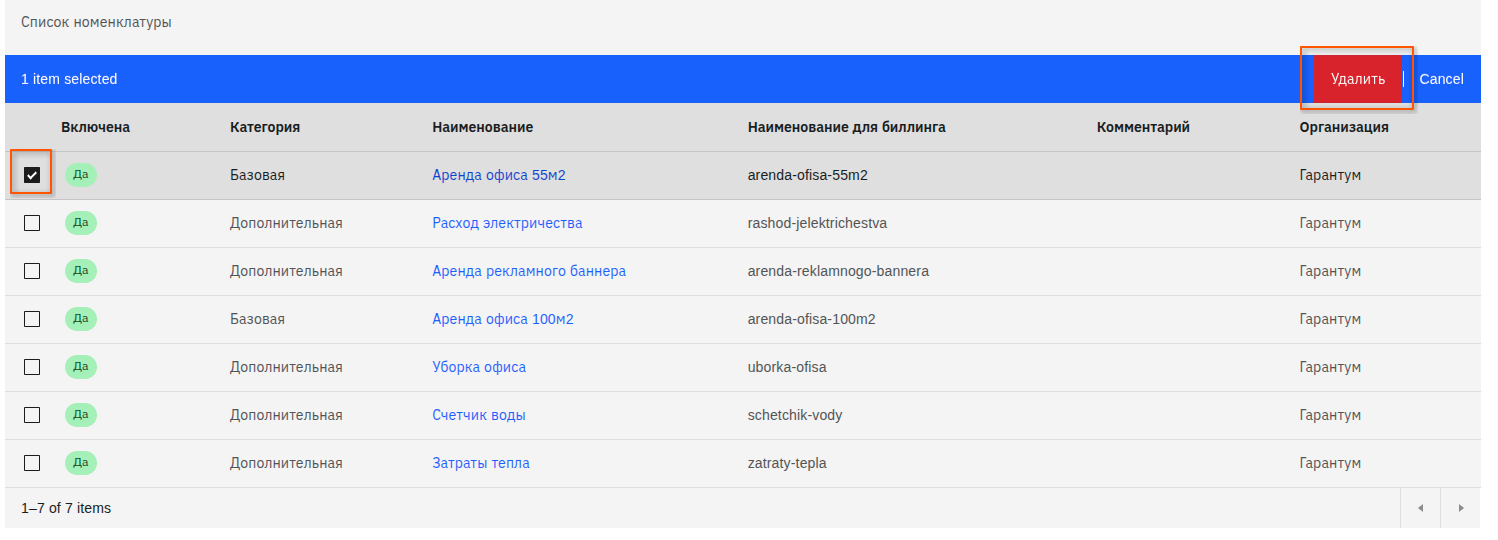
Task: Click the Да status badge for Счетчик воды
Action: [x=81, y=415]
